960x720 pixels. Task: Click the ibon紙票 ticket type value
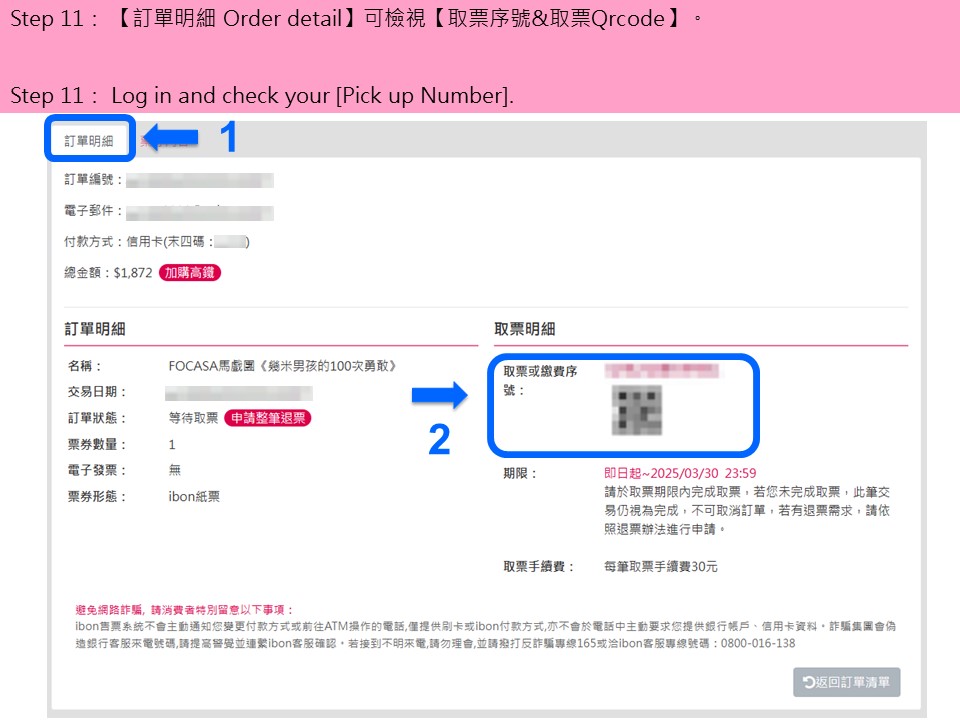click(x=194, y=497)
